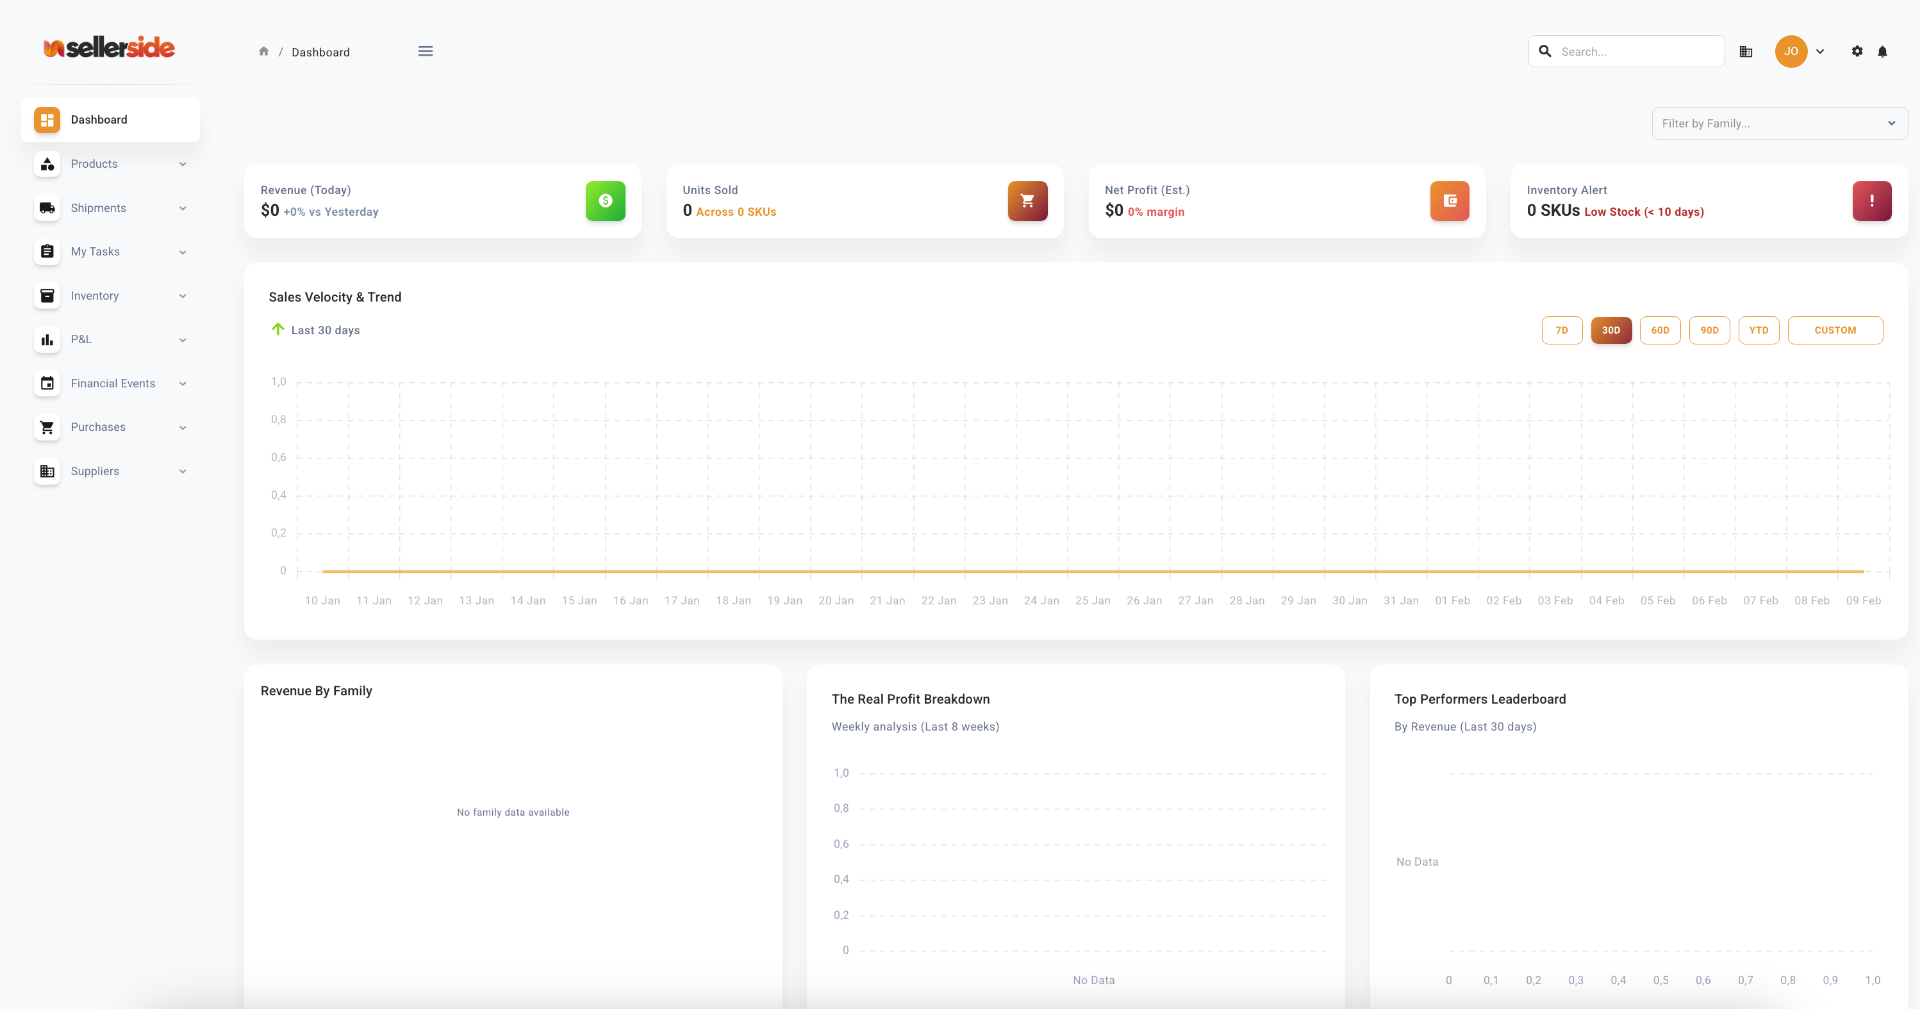
Task: Click the Search input field
Action: click(1626, 51)
